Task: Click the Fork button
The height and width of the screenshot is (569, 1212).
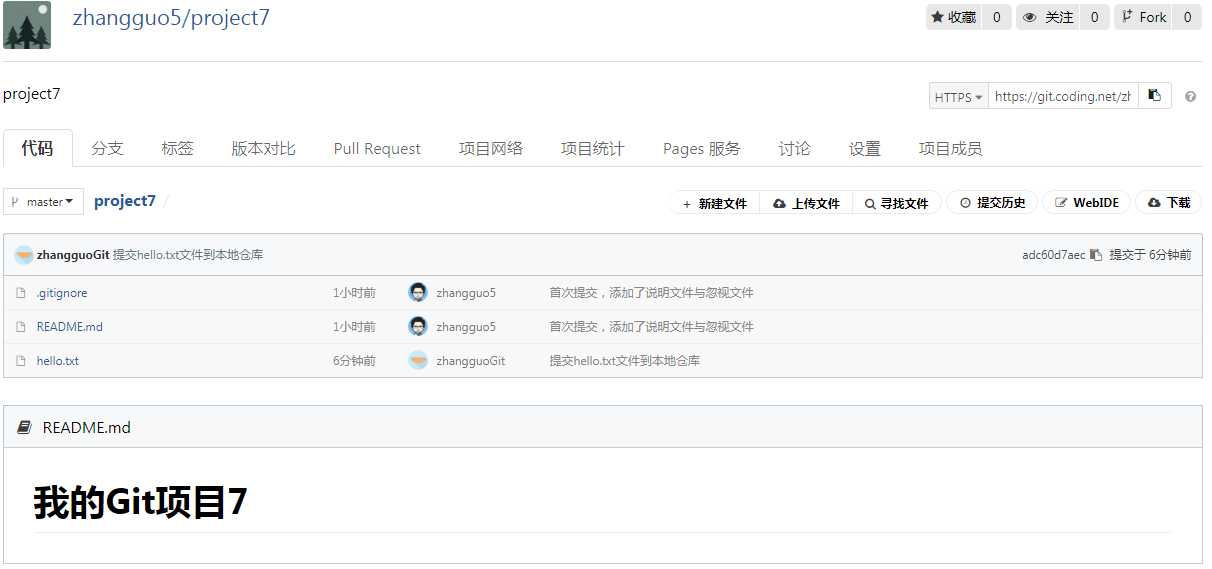Action: [x=1143, y=17]
